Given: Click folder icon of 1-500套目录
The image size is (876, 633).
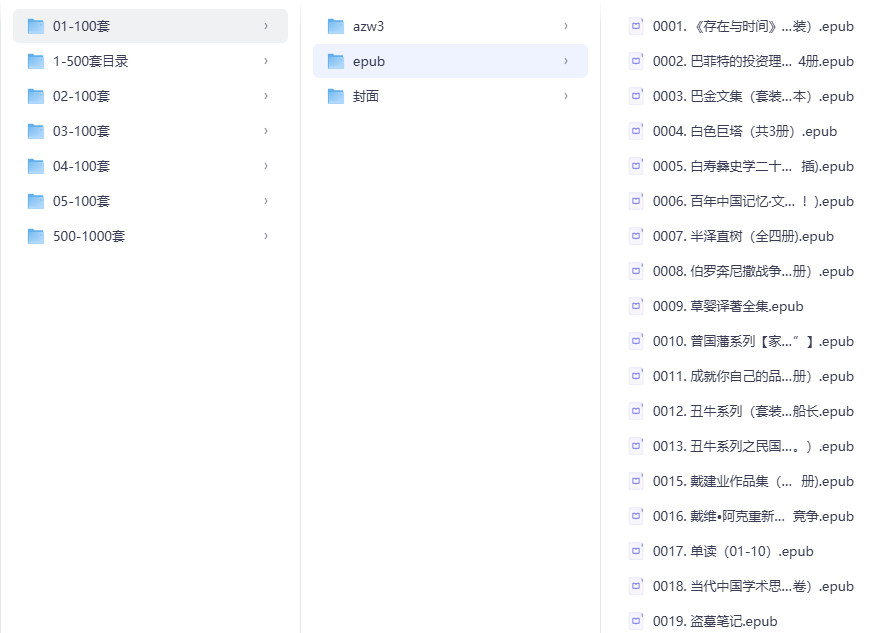Looking at the screenshot, I should click(x=36, y=61).
